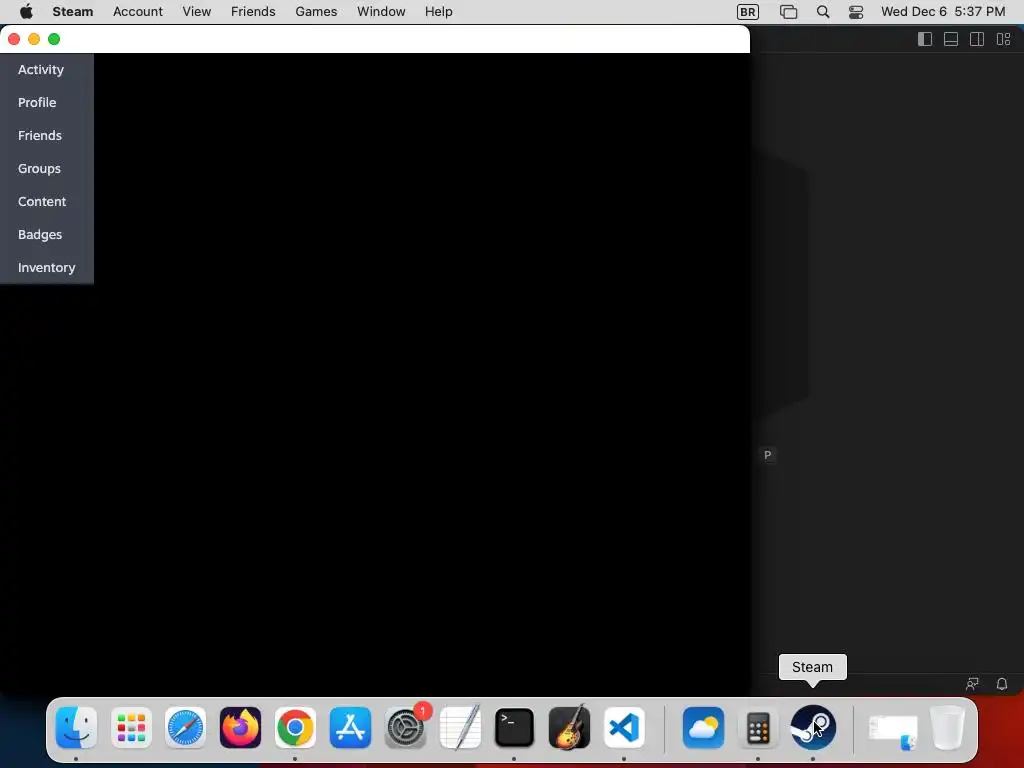Launch Safari from the Dock
This screenshot has width=1024, height=768.
pyautogui.click(x=185, y=727)
